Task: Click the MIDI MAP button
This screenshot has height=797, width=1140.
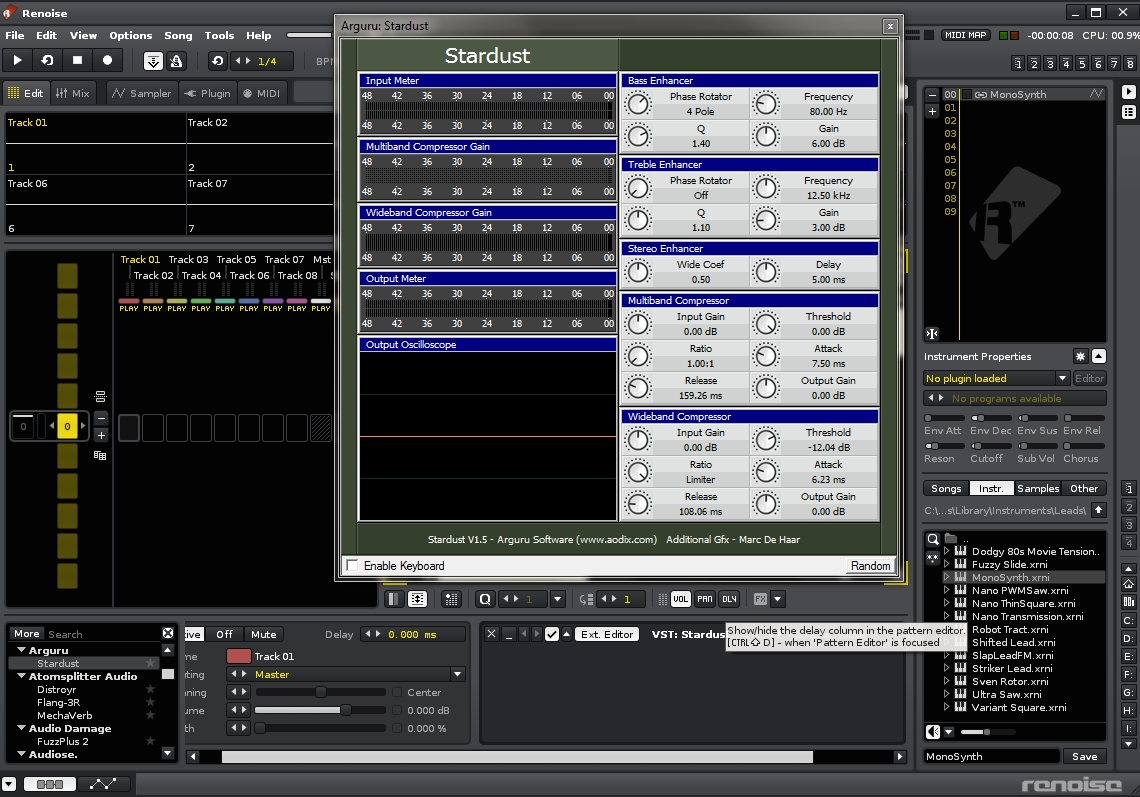Action: [x=966, y=35]
